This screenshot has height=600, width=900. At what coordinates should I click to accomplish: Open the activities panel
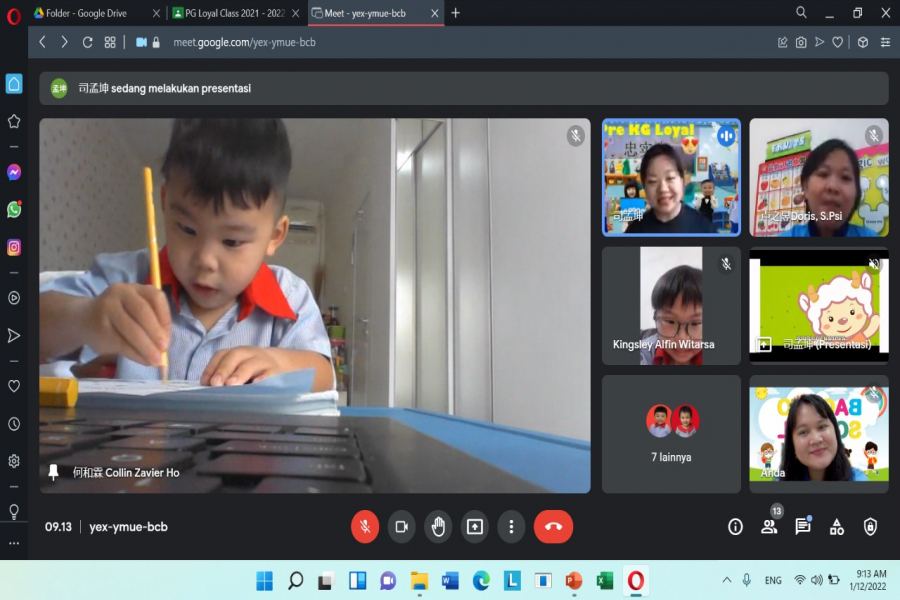837,527
